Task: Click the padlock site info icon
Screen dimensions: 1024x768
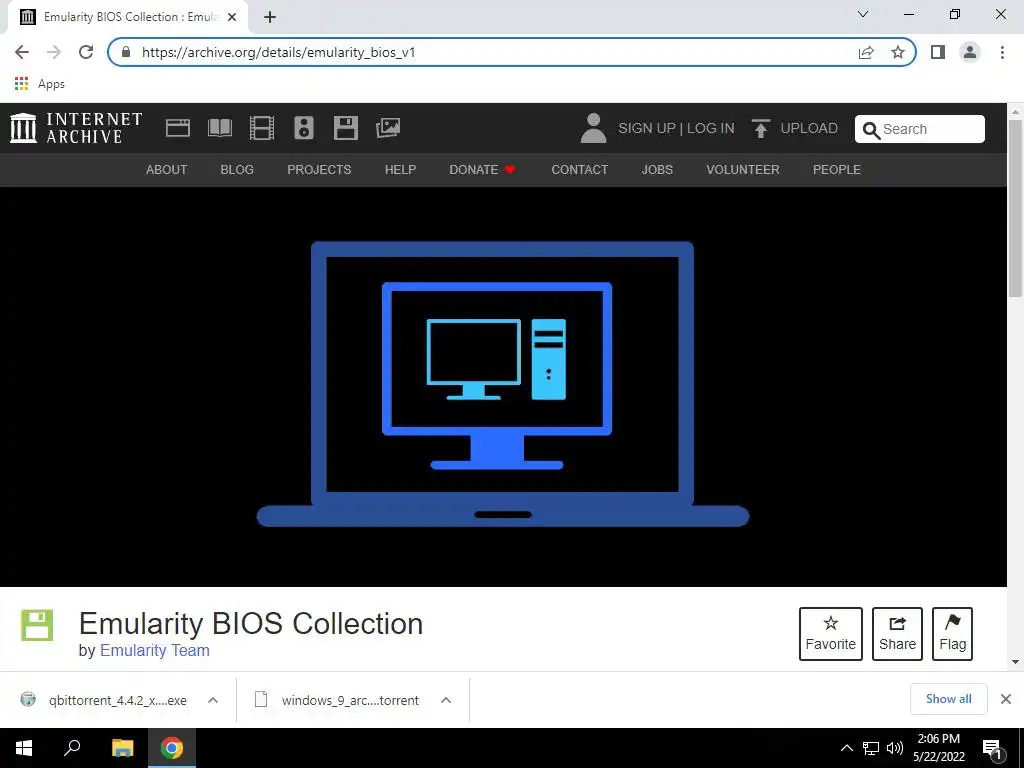Action: 126,52
